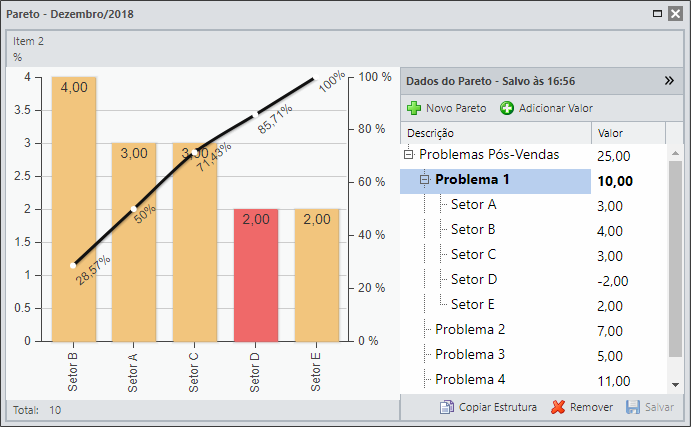Click the 11,00 value of Problema 4
This screenshot has width=691, height=427.
coord(614,381)
